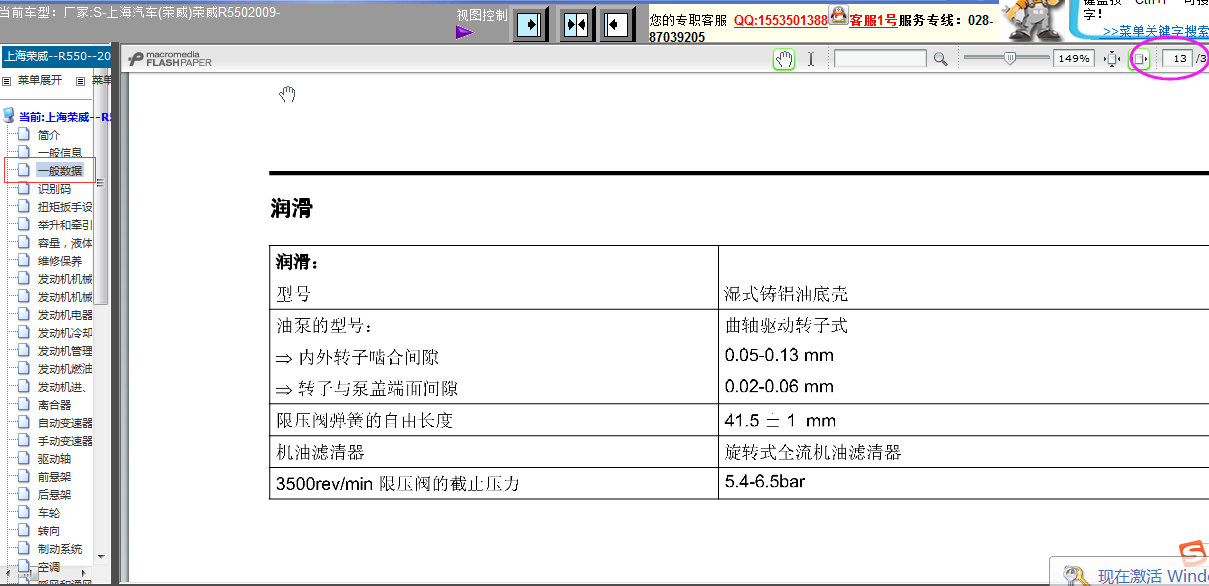Screen dimensions: 1209x586
Task: Click the page icon next to 识别码
Action: tap(25, 188)
